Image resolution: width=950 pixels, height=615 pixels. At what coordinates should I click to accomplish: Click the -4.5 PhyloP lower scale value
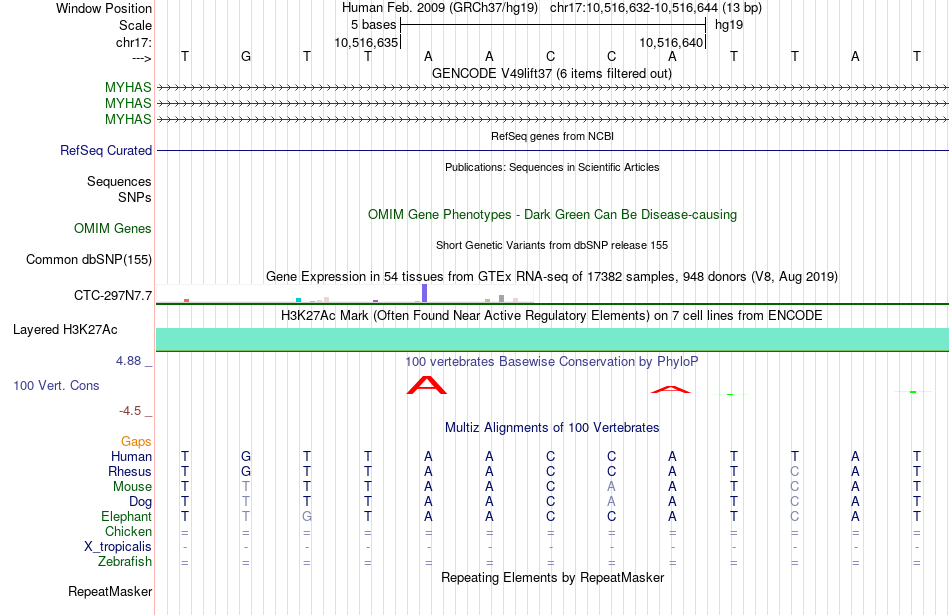[130, 411]
